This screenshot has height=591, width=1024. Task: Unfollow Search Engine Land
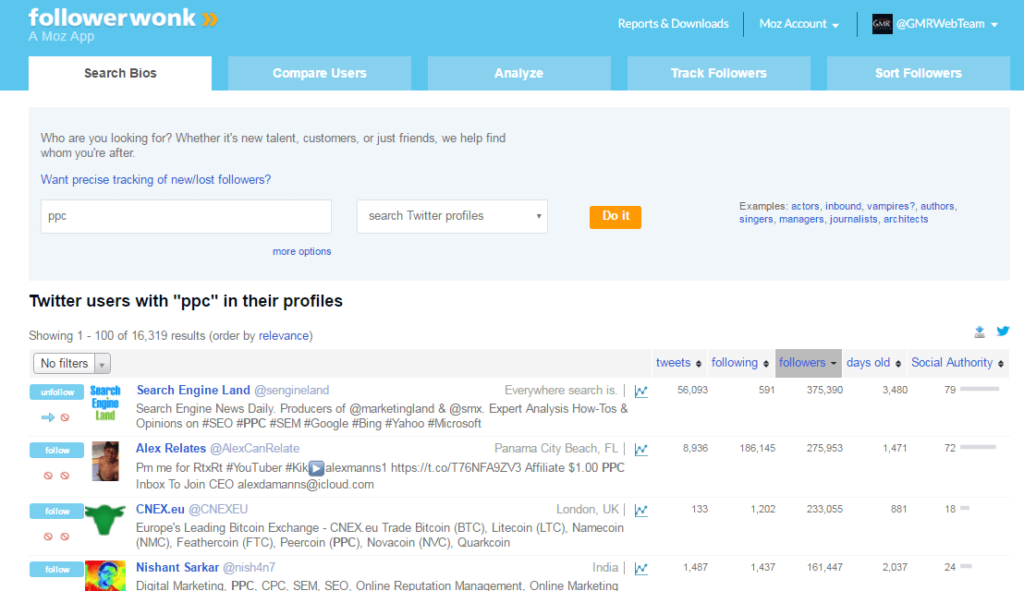click(x=57, y=392)
